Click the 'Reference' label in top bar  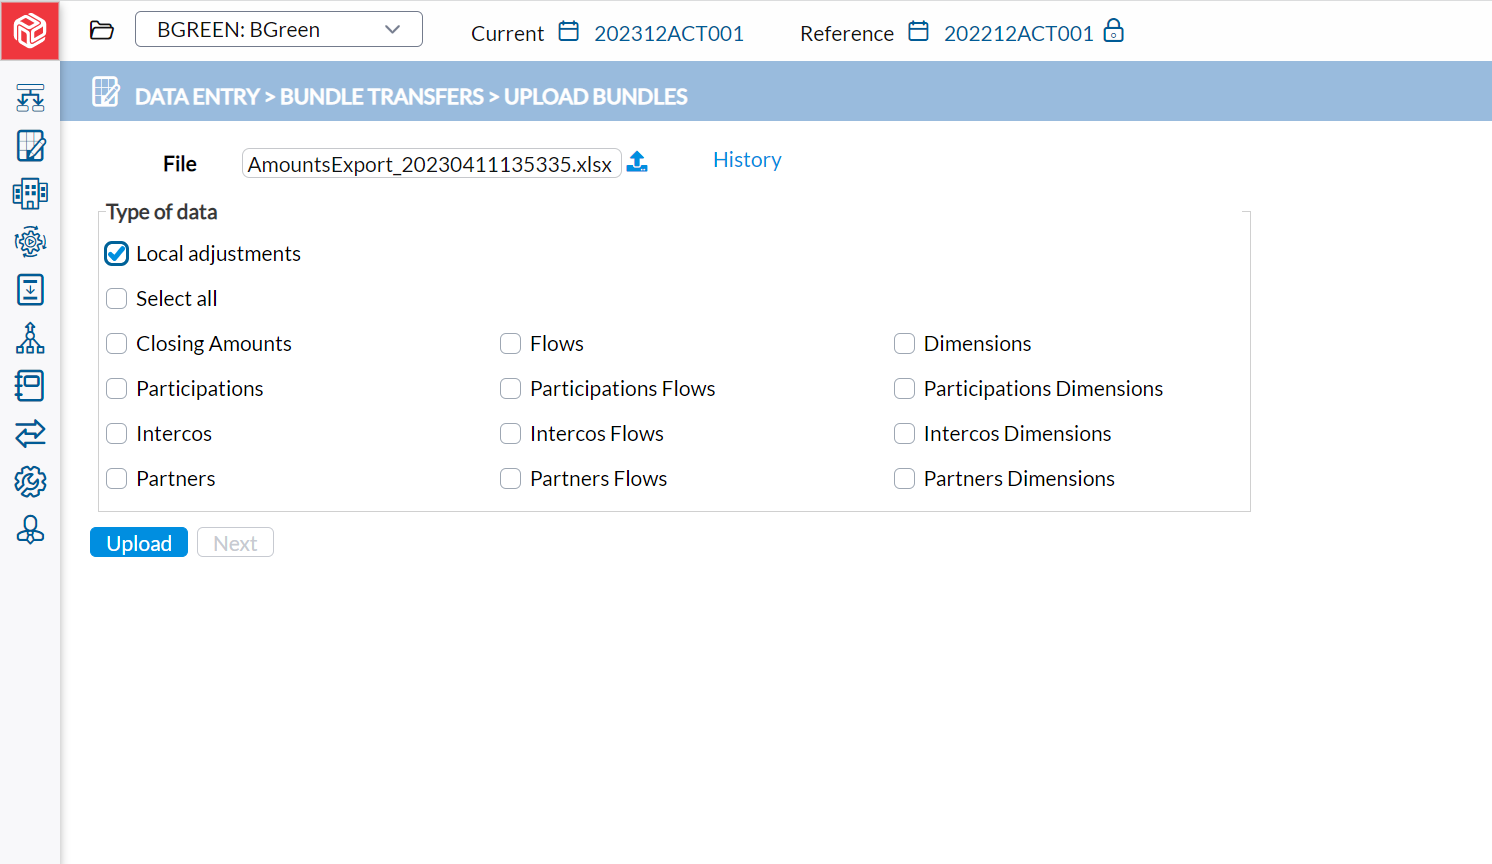pos(847,33)
